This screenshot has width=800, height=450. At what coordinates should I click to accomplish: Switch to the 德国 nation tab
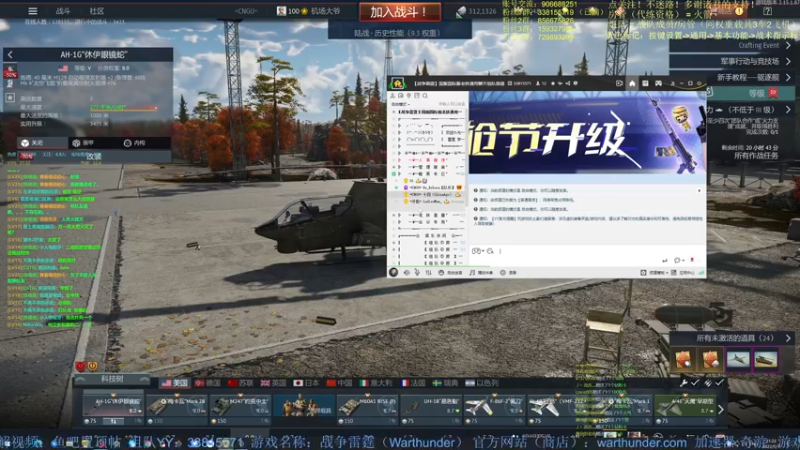(208, 383)
